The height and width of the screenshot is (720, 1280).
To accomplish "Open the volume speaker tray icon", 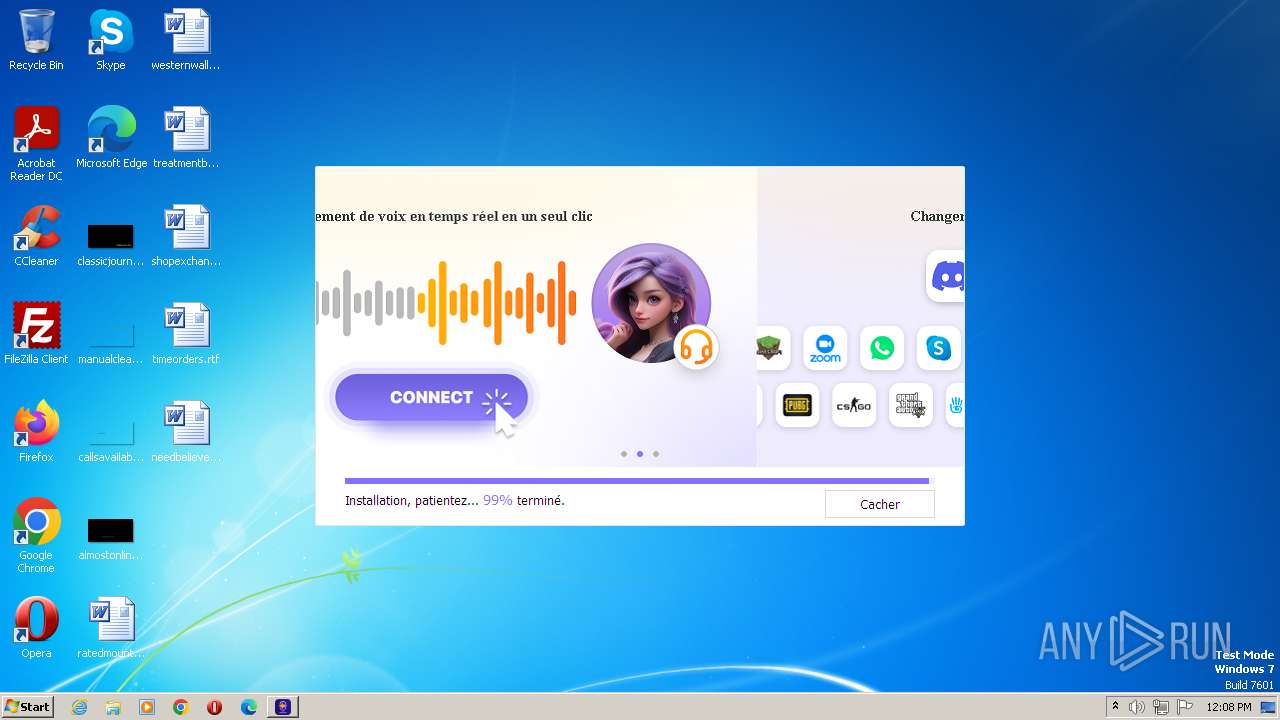I will coord(1137,707).
